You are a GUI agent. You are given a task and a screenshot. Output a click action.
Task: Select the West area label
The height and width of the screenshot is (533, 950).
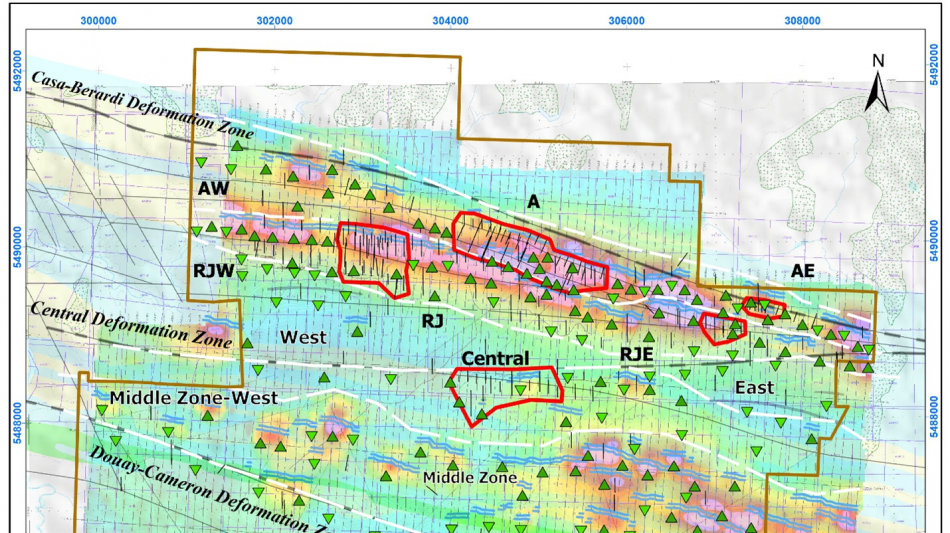point(303,337)
